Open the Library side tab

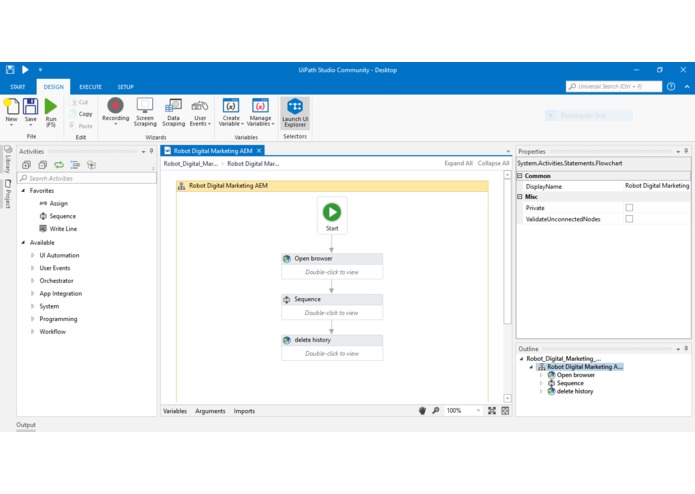8,159
